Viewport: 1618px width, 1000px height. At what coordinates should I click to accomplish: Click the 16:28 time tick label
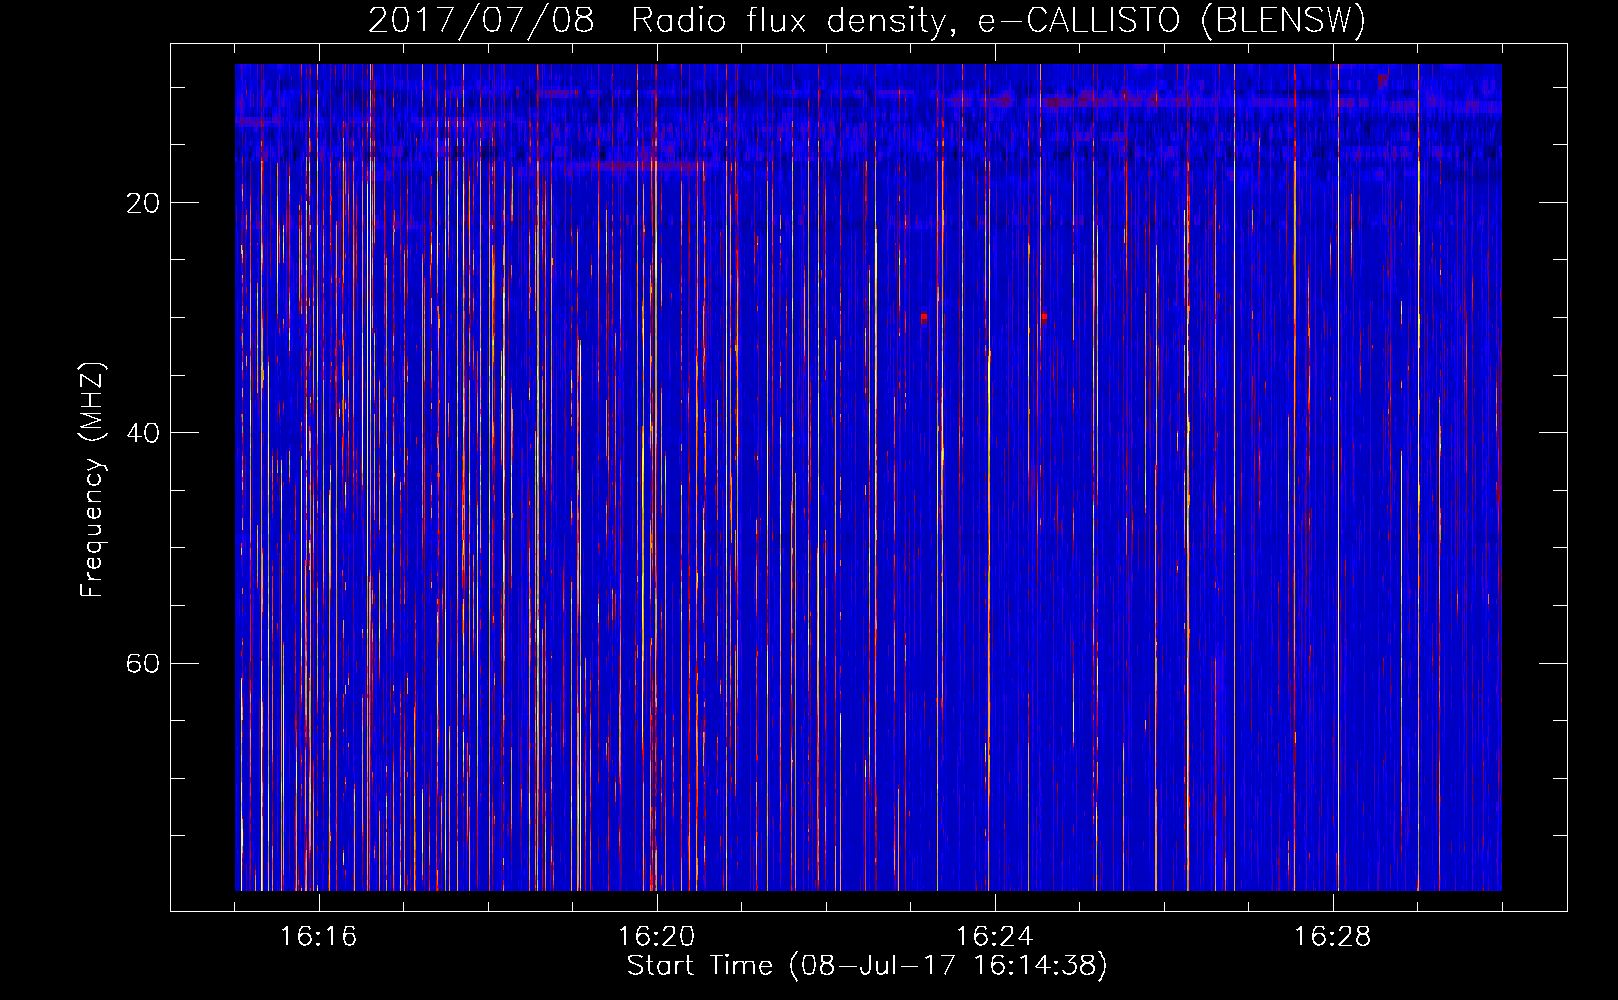[1332, 937]
